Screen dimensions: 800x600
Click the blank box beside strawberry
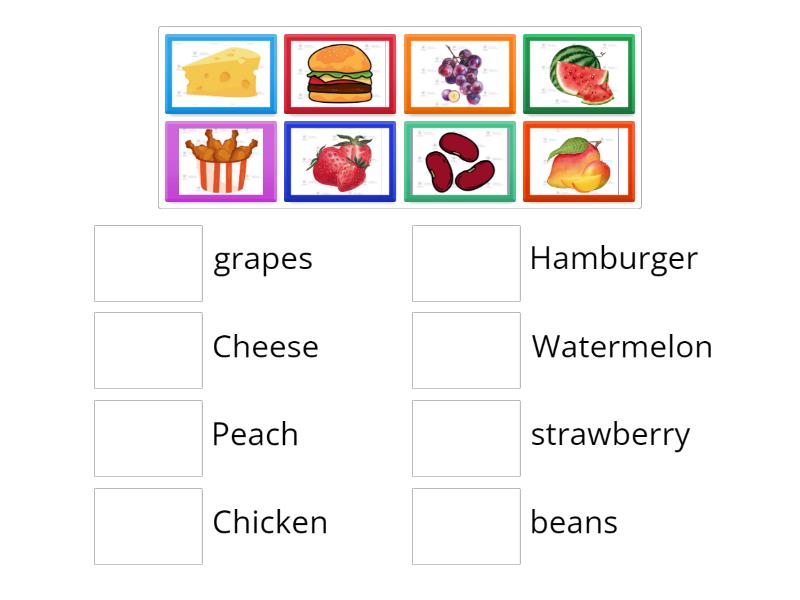pyautogui.click(x=466, y=438)
